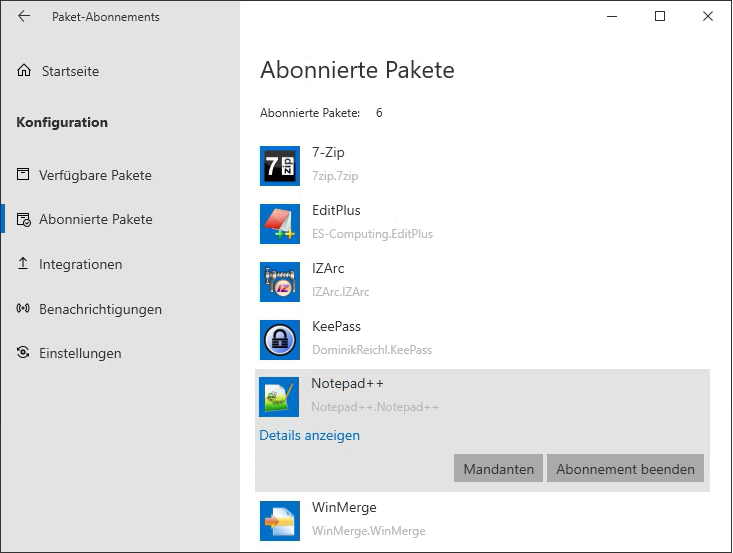
Task: Click Abonnement beenden for Notepad++
Action: pos(625,468)
